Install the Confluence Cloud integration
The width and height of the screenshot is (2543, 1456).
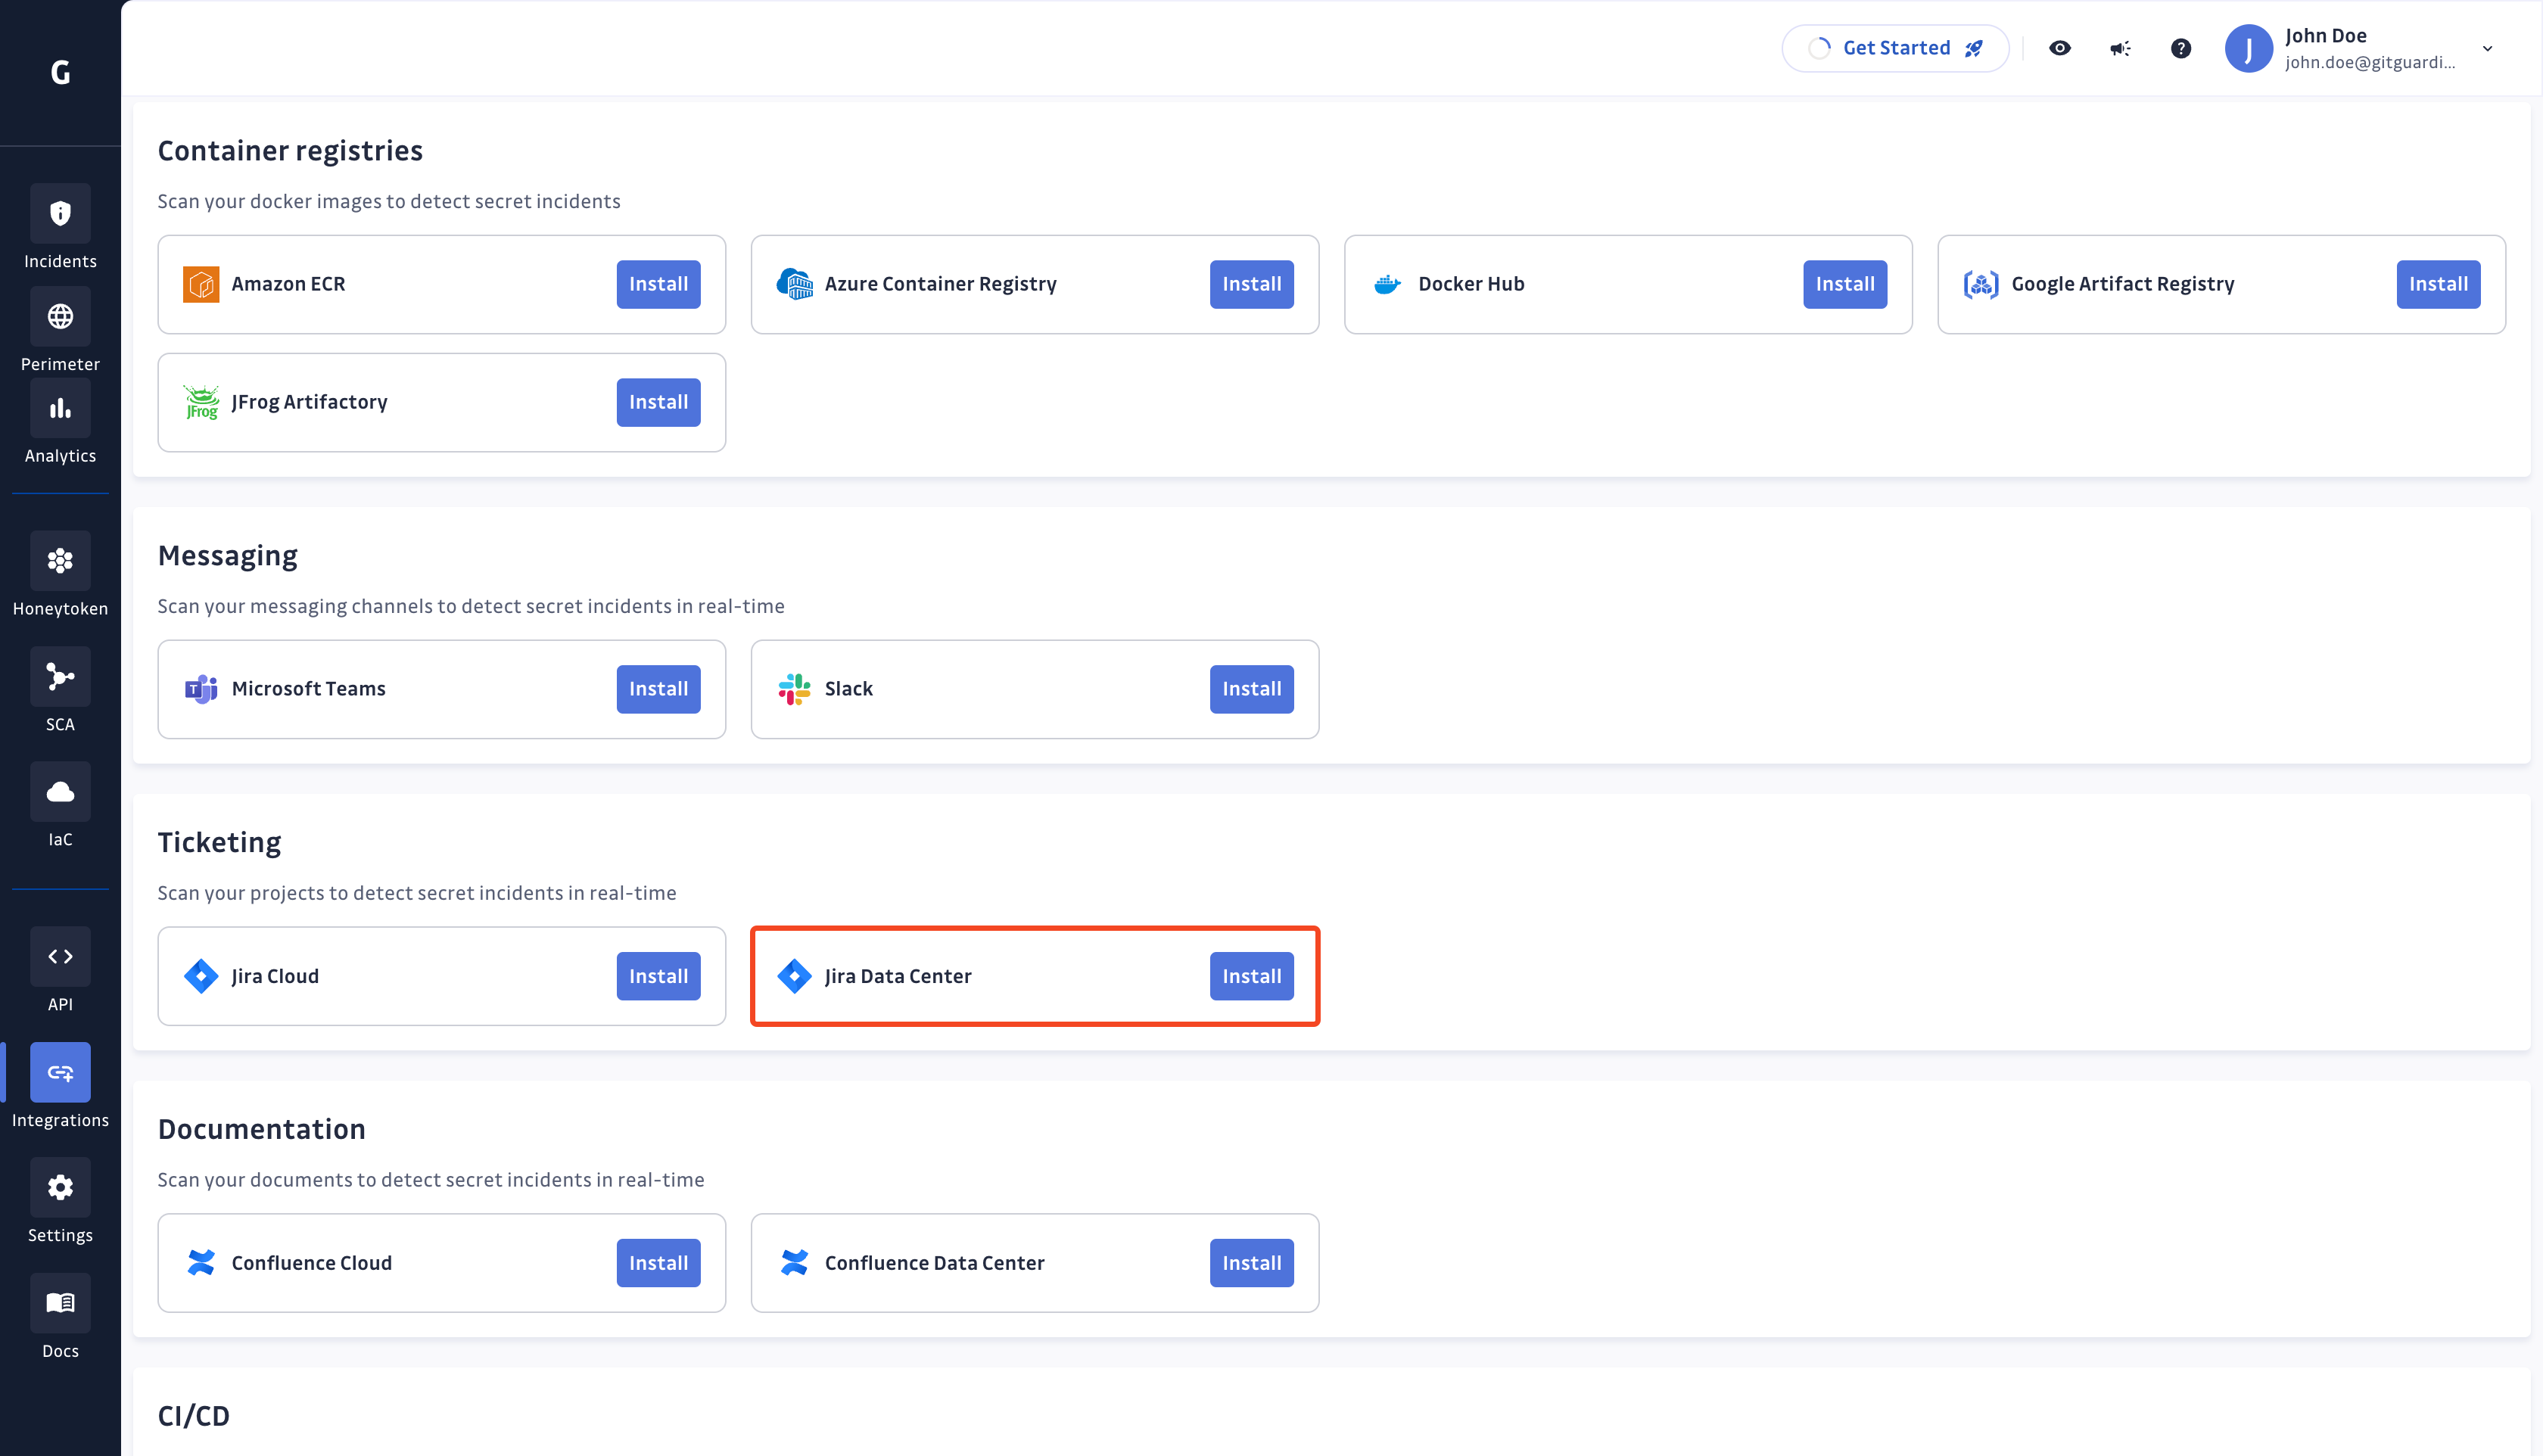coord(658,1263)
